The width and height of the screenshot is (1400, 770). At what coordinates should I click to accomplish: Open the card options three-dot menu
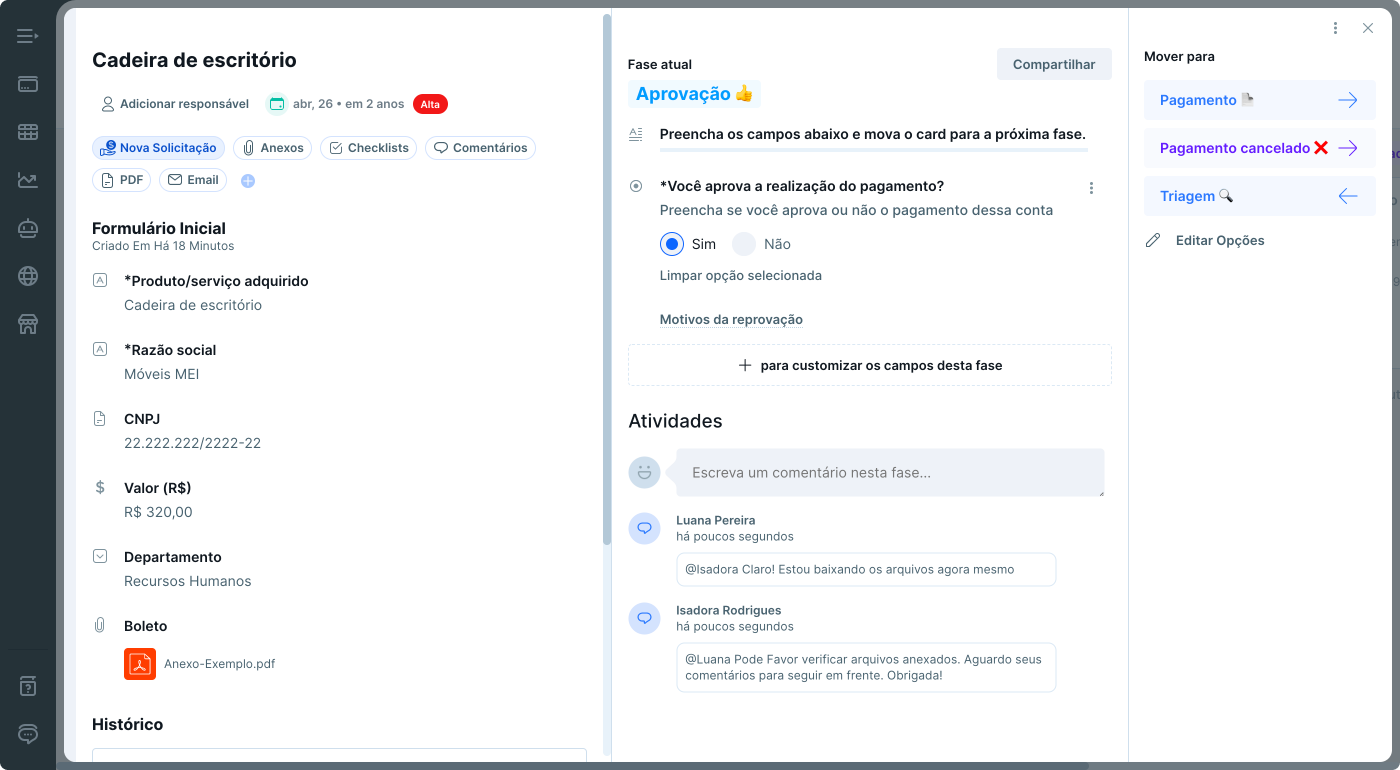(x=1335, y=29)
